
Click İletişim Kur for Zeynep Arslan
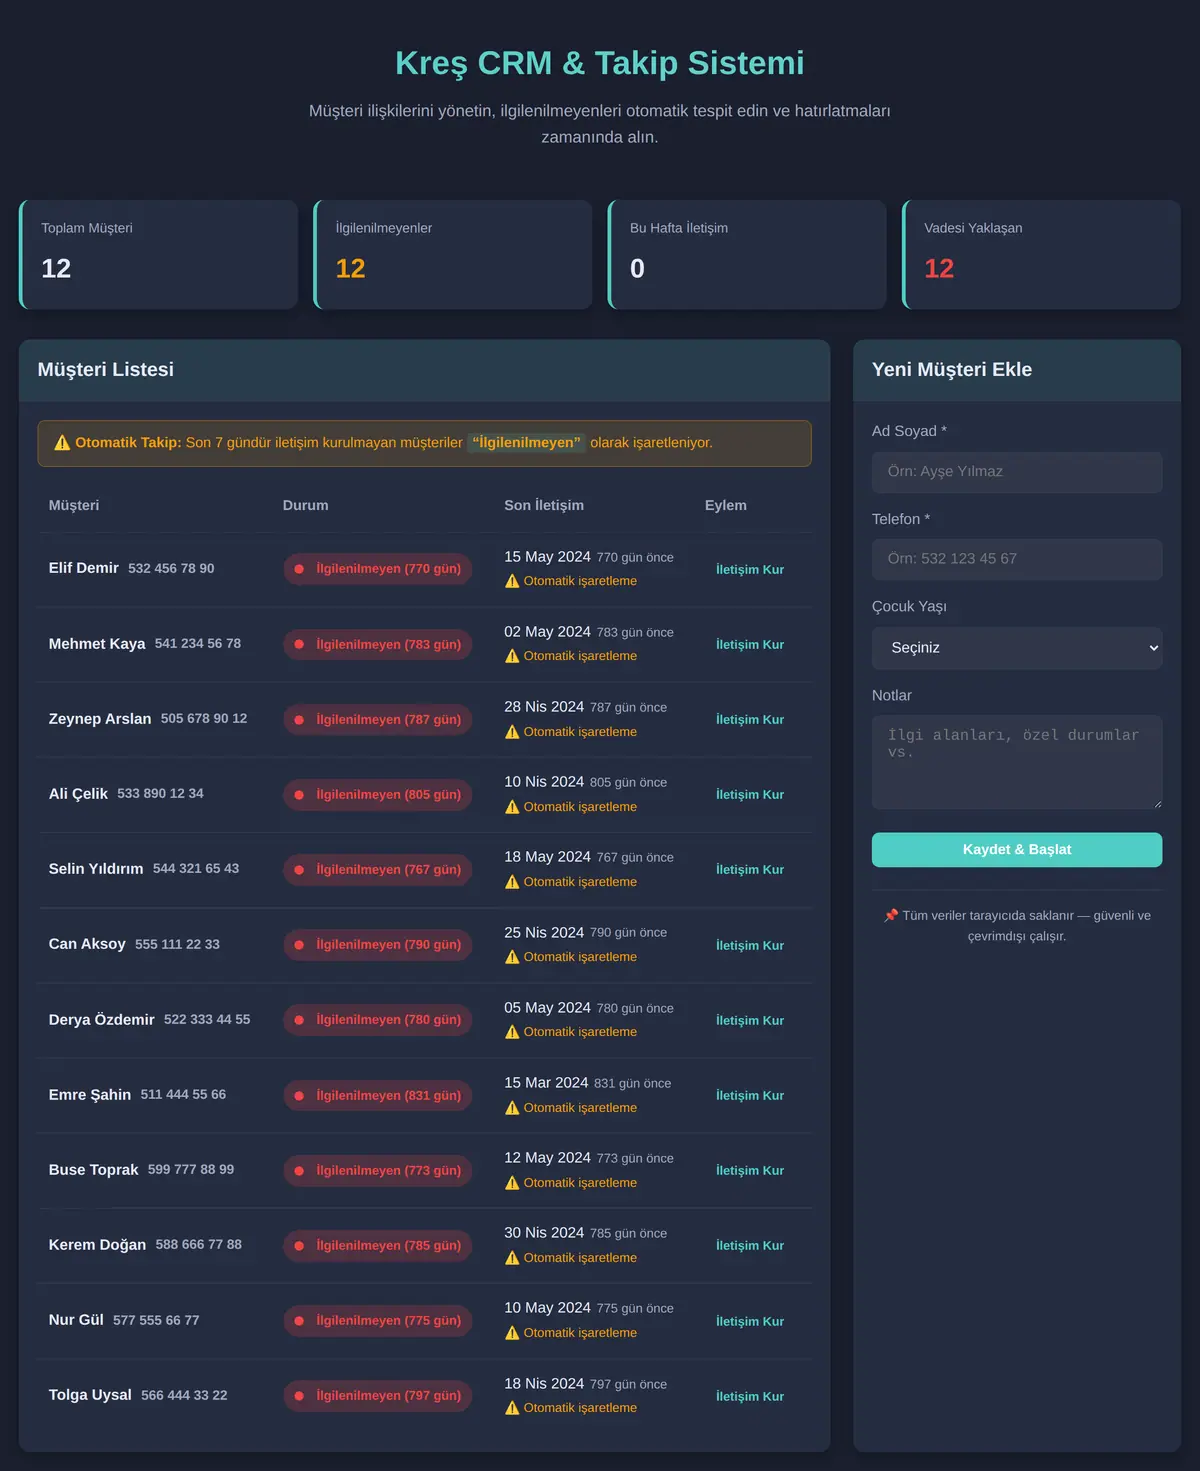tap(750, 720)
